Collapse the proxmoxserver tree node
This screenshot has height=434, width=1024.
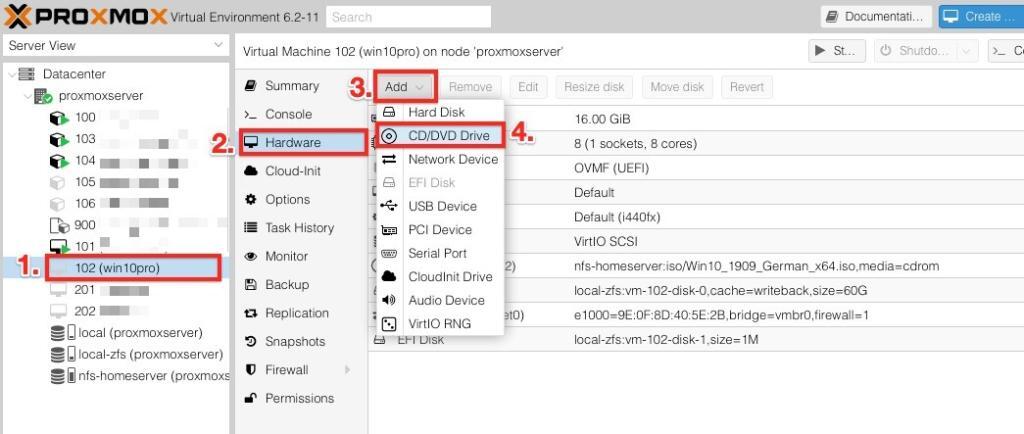pyautogui.click(x=27, y=96)
